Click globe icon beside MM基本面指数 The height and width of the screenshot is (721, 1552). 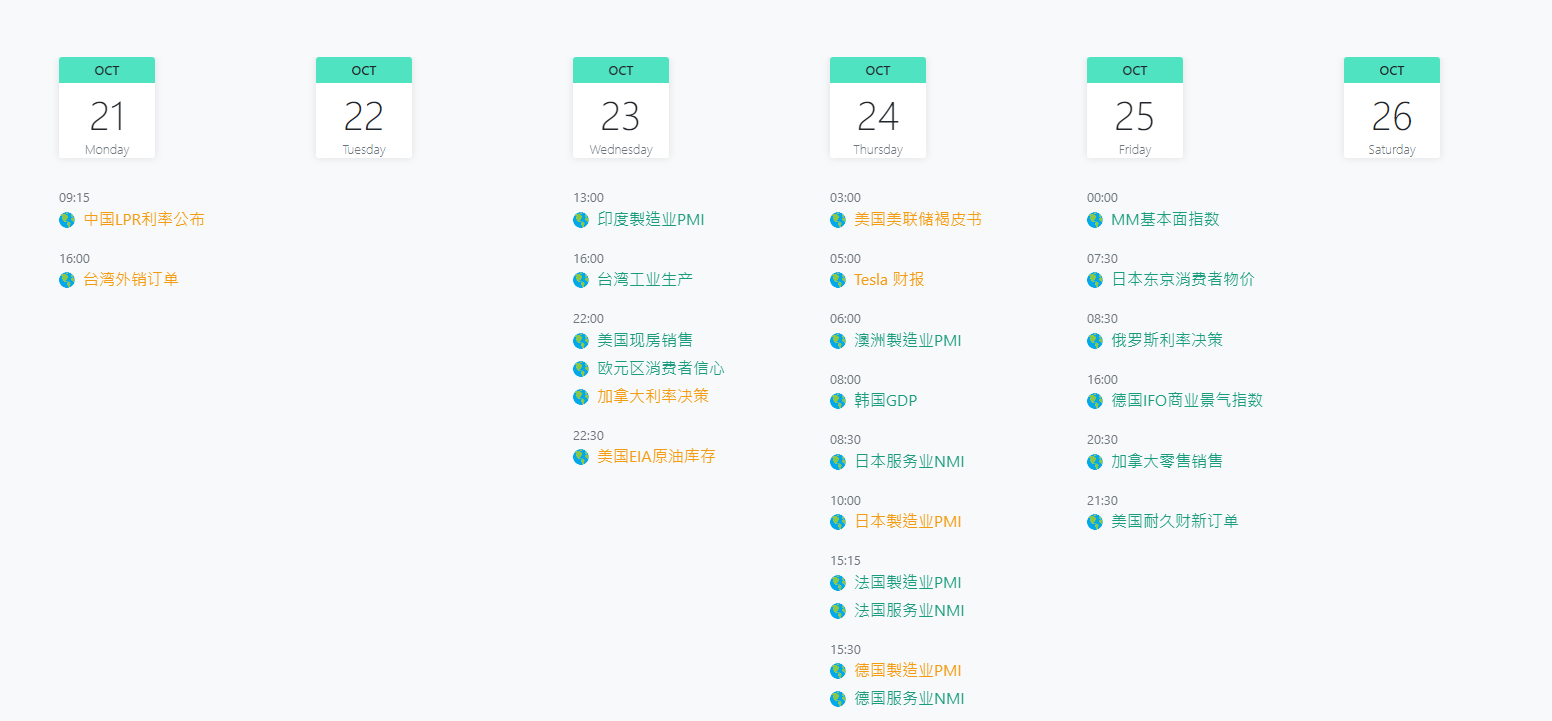1095,220
